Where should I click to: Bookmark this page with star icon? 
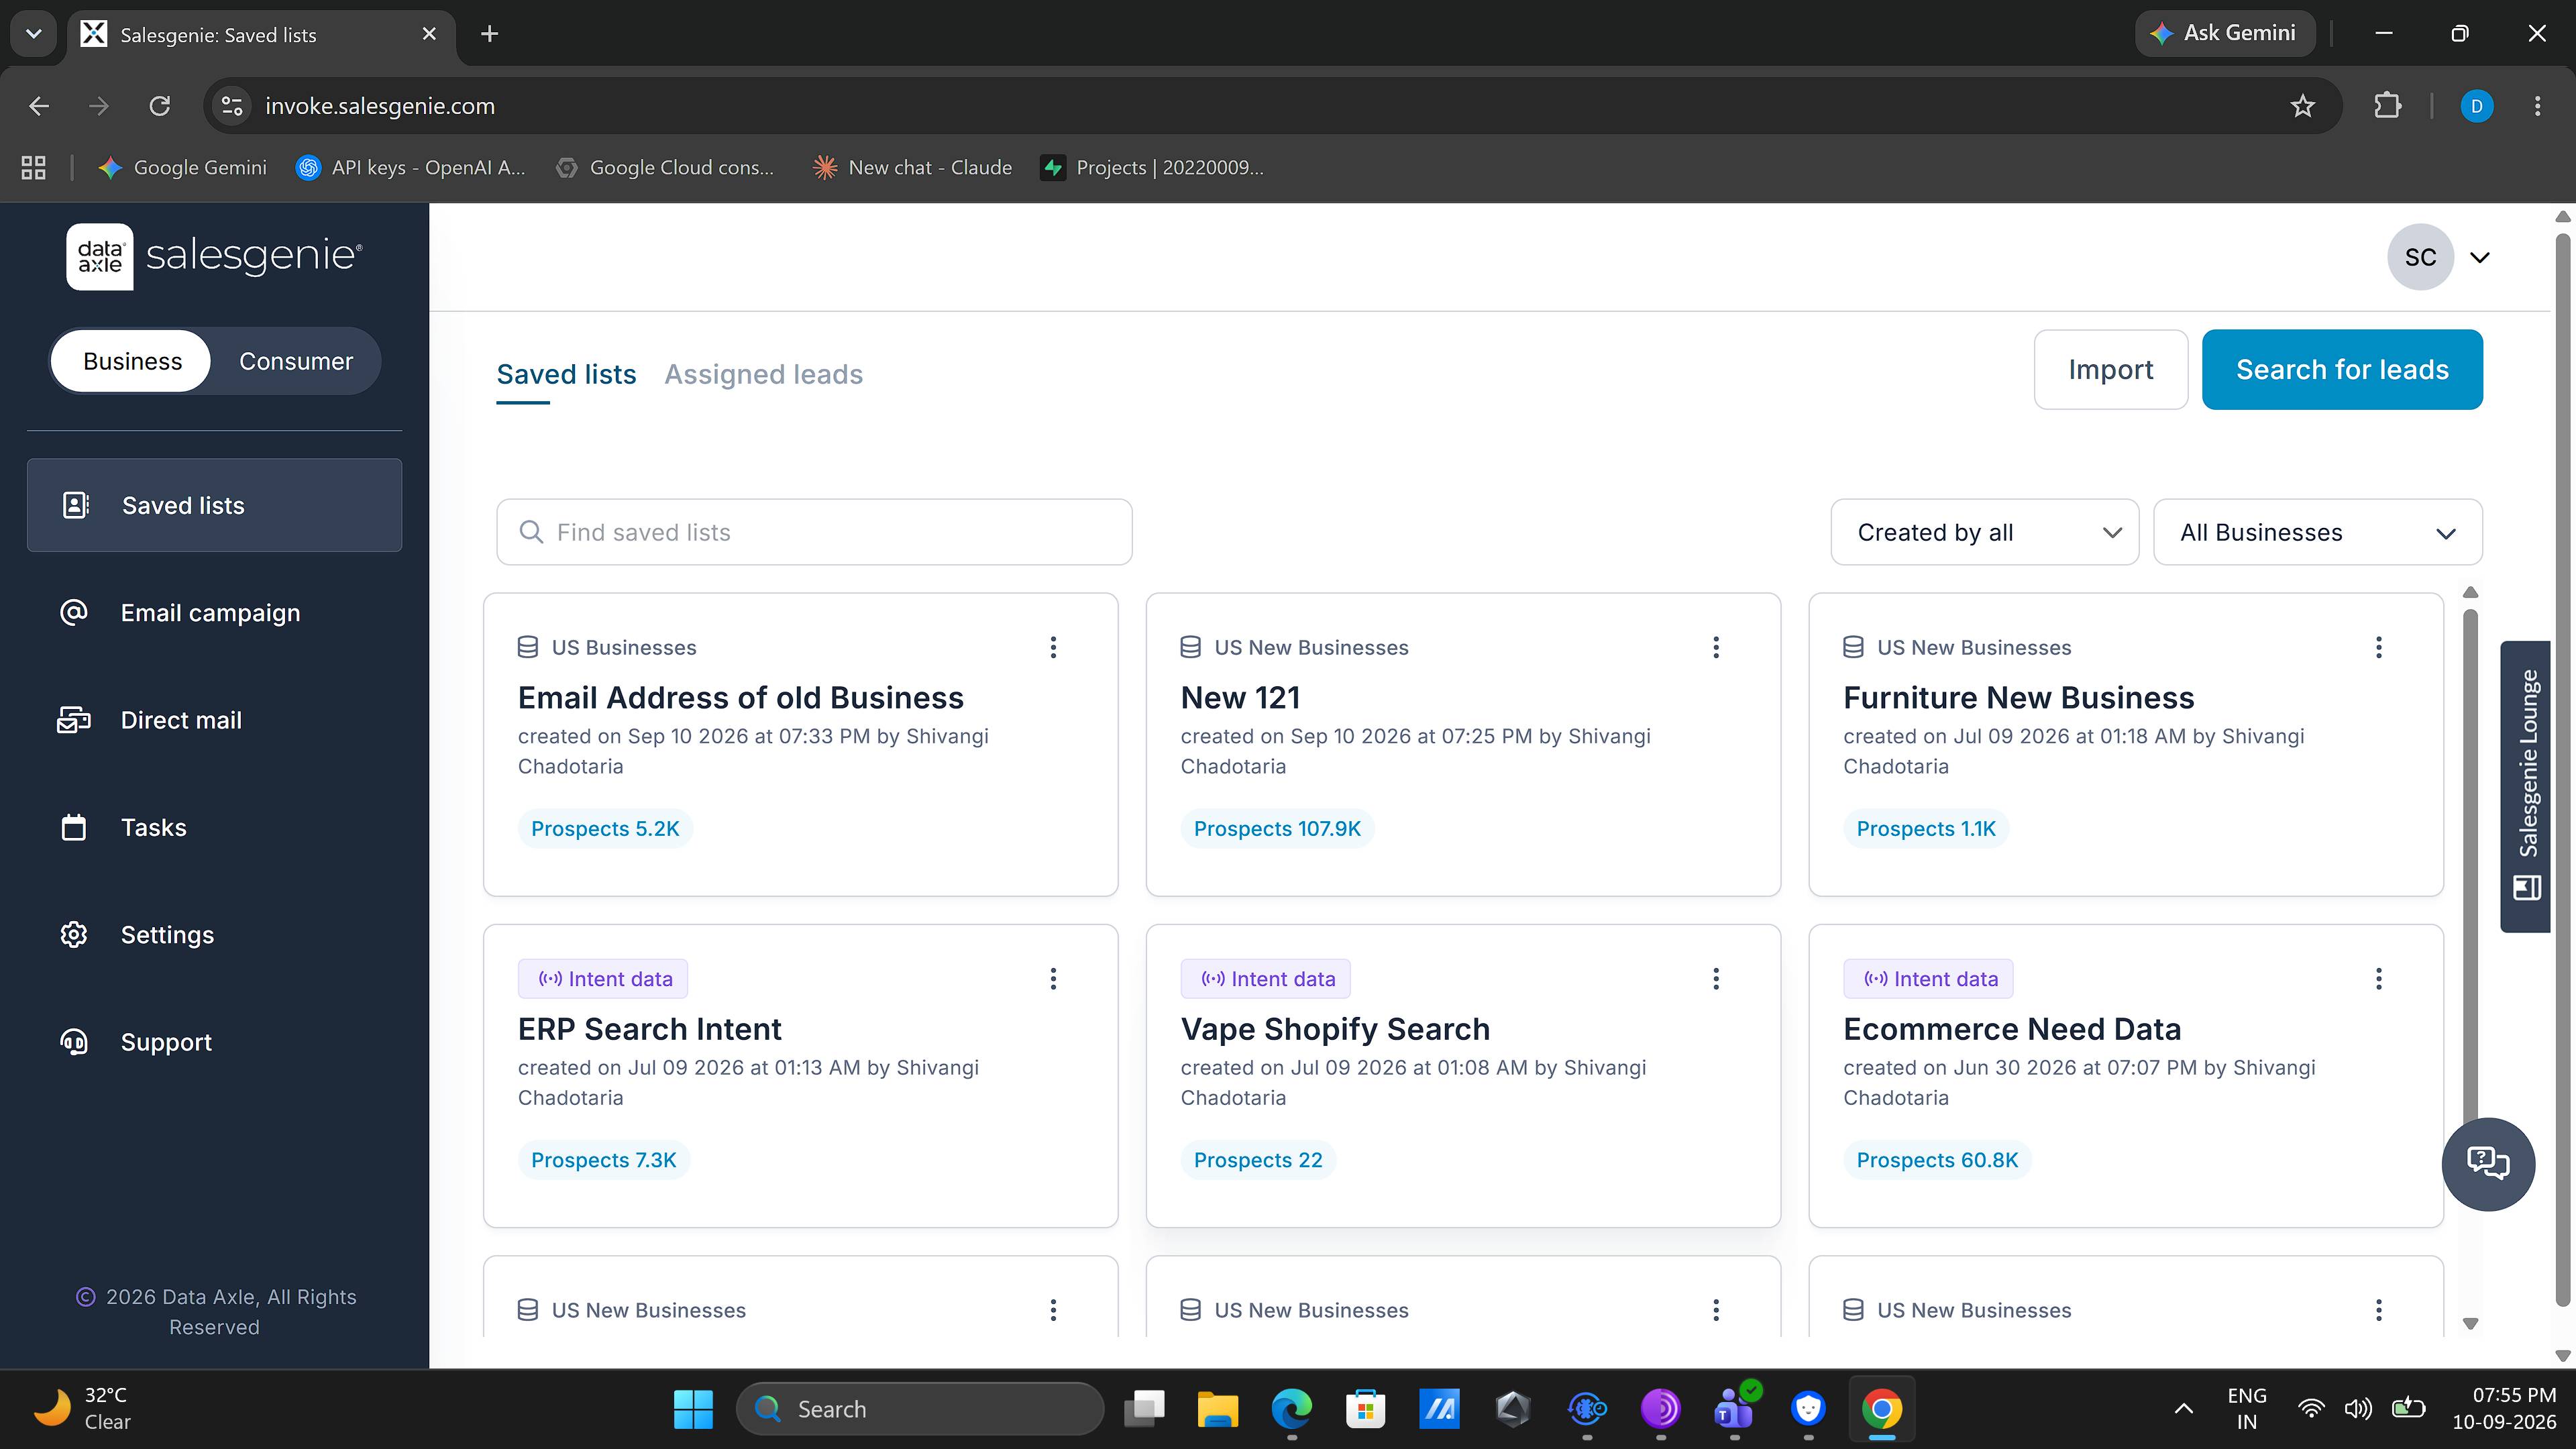tap(2302, 106)
